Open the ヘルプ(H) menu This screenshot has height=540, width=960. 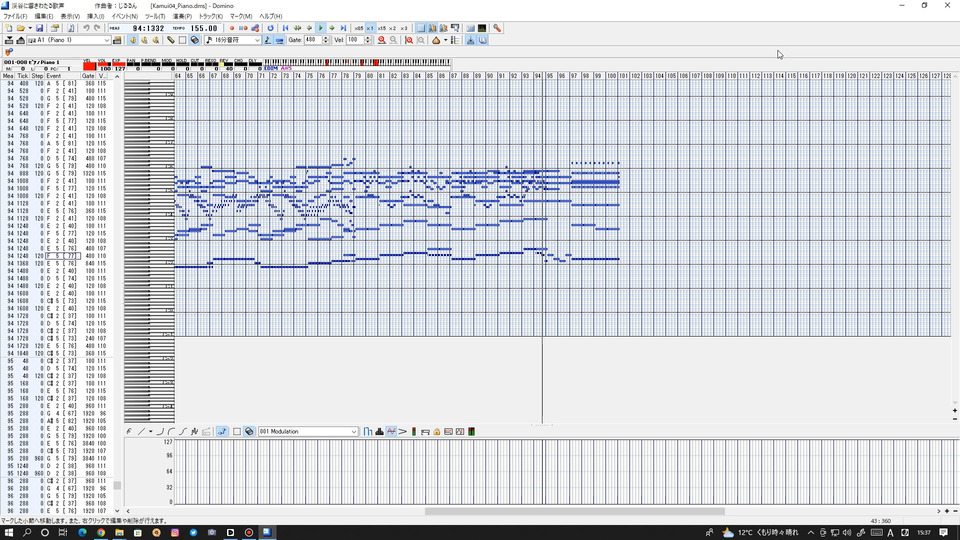pyautogui.click(x=271, y=17)
